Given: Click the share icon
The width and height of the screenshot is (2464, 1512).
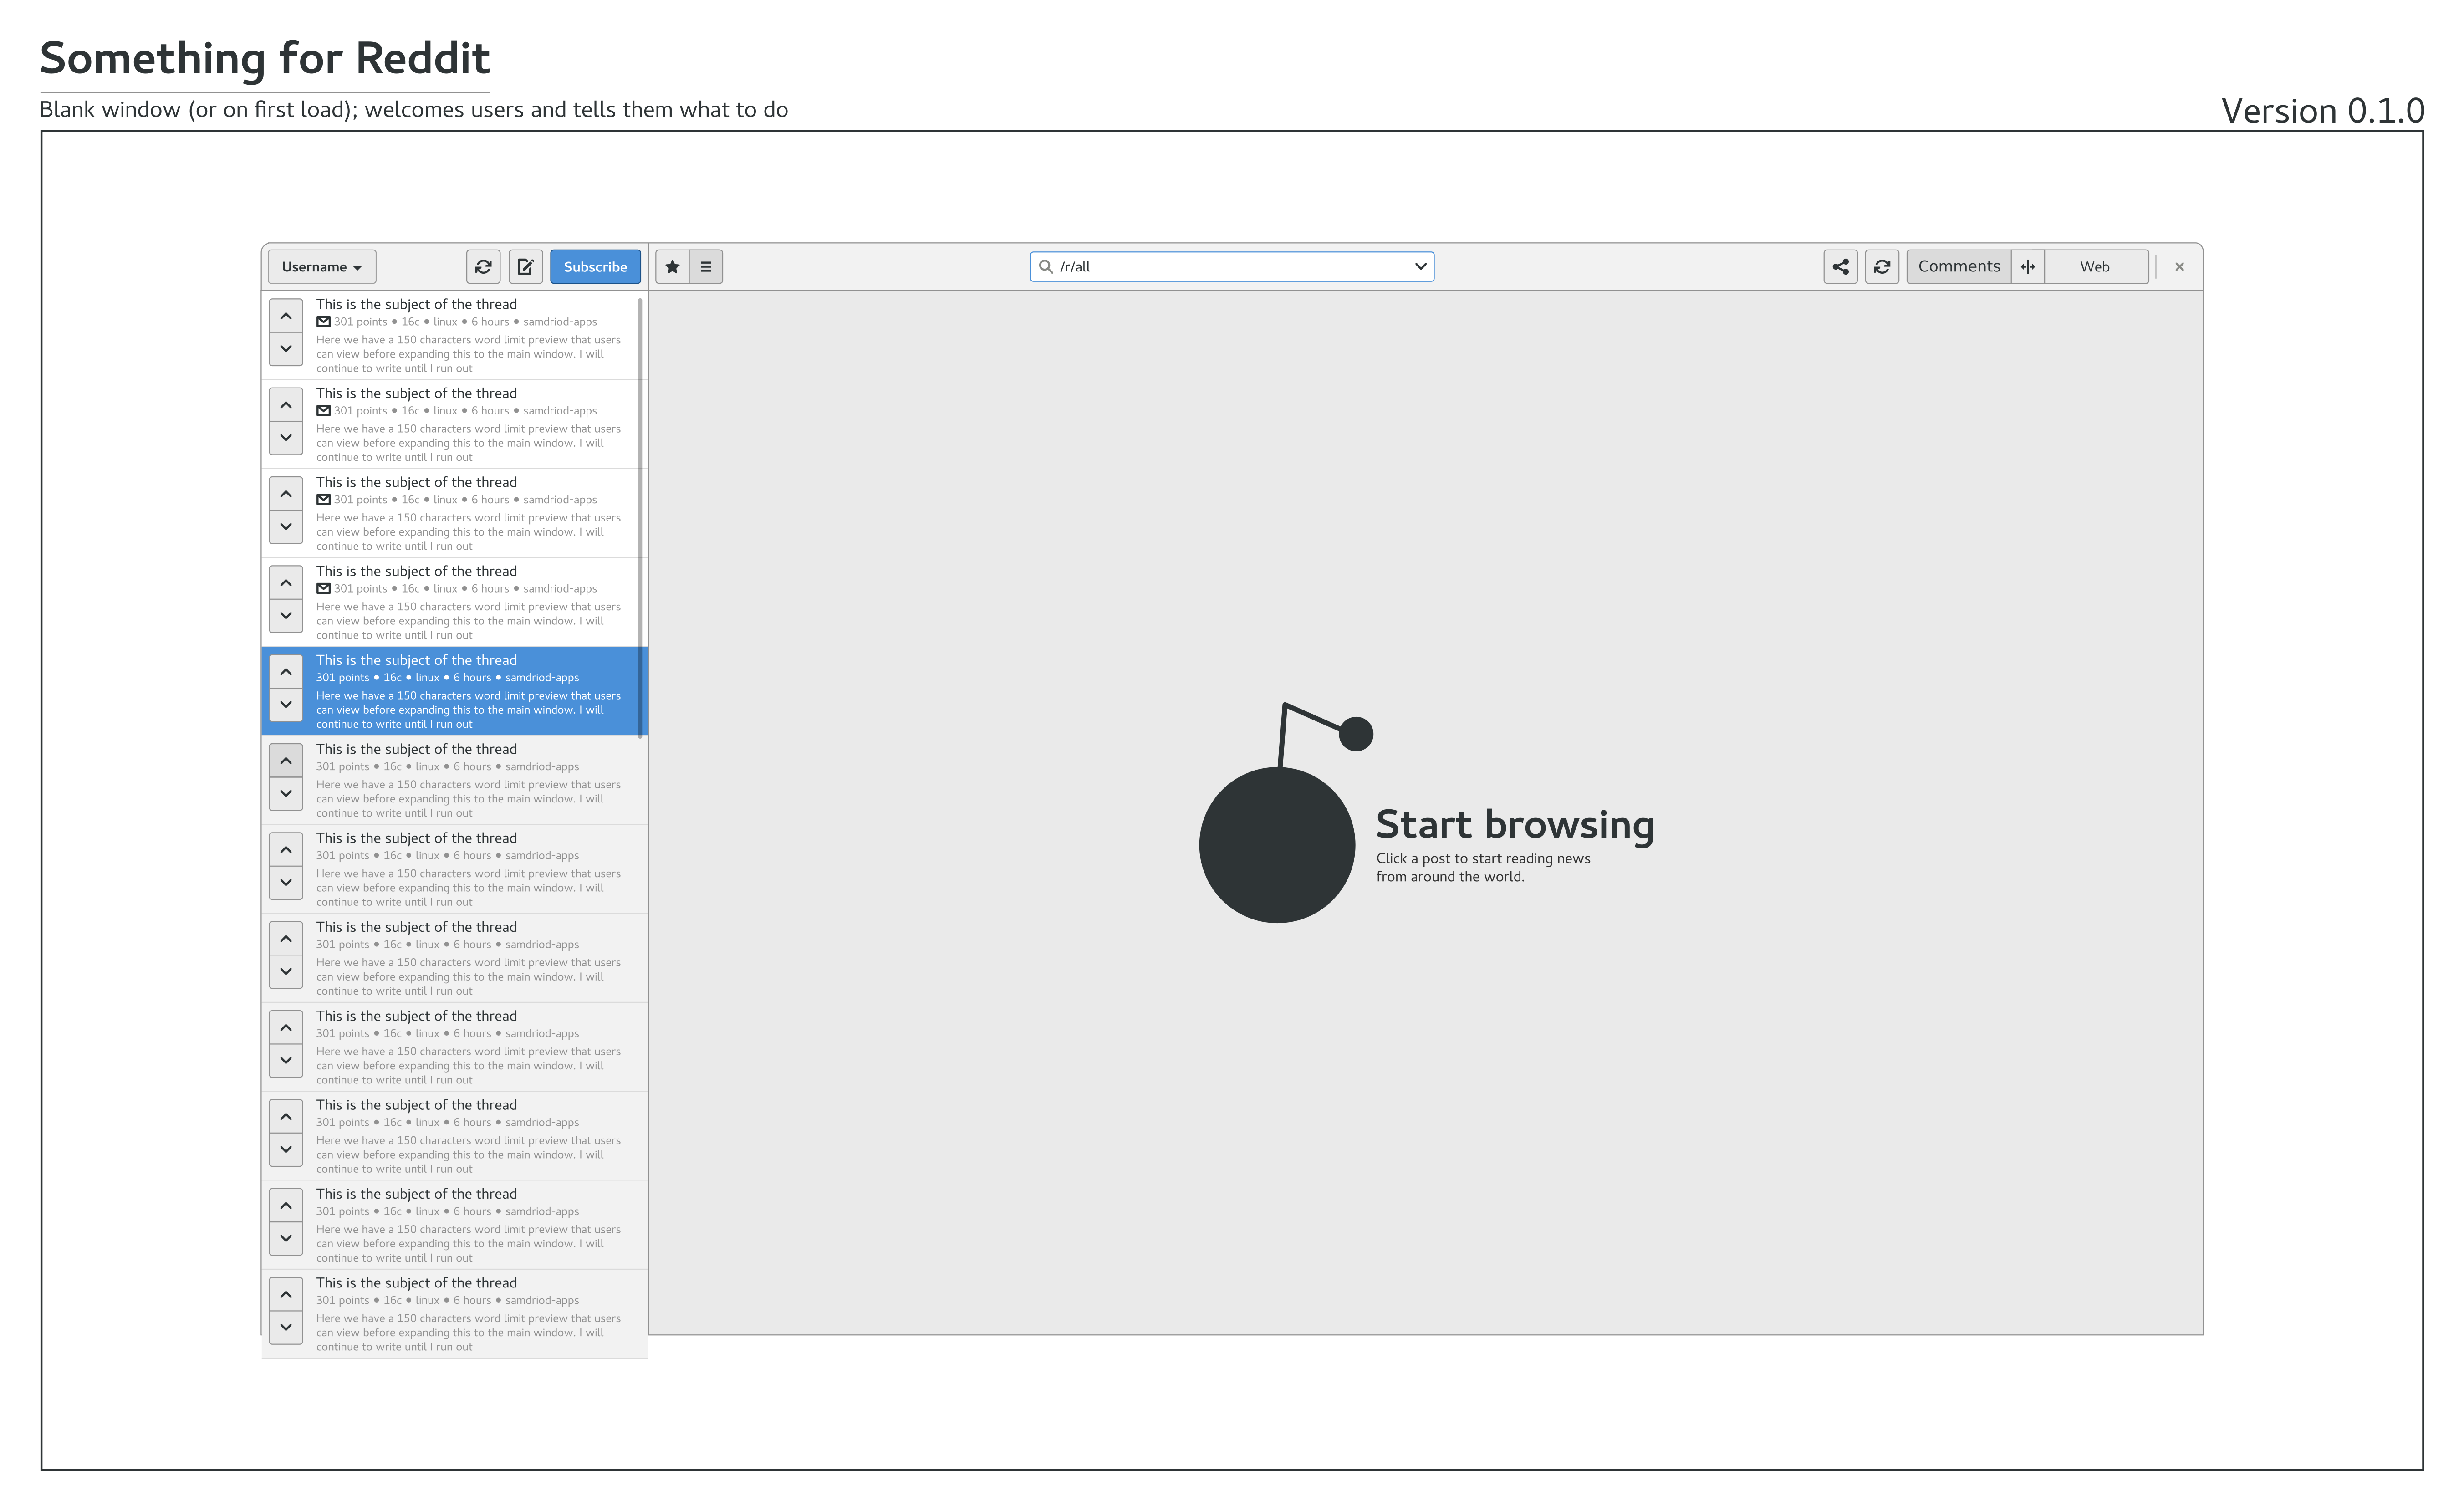Looking at the screenshot, I should [1840, 267].
